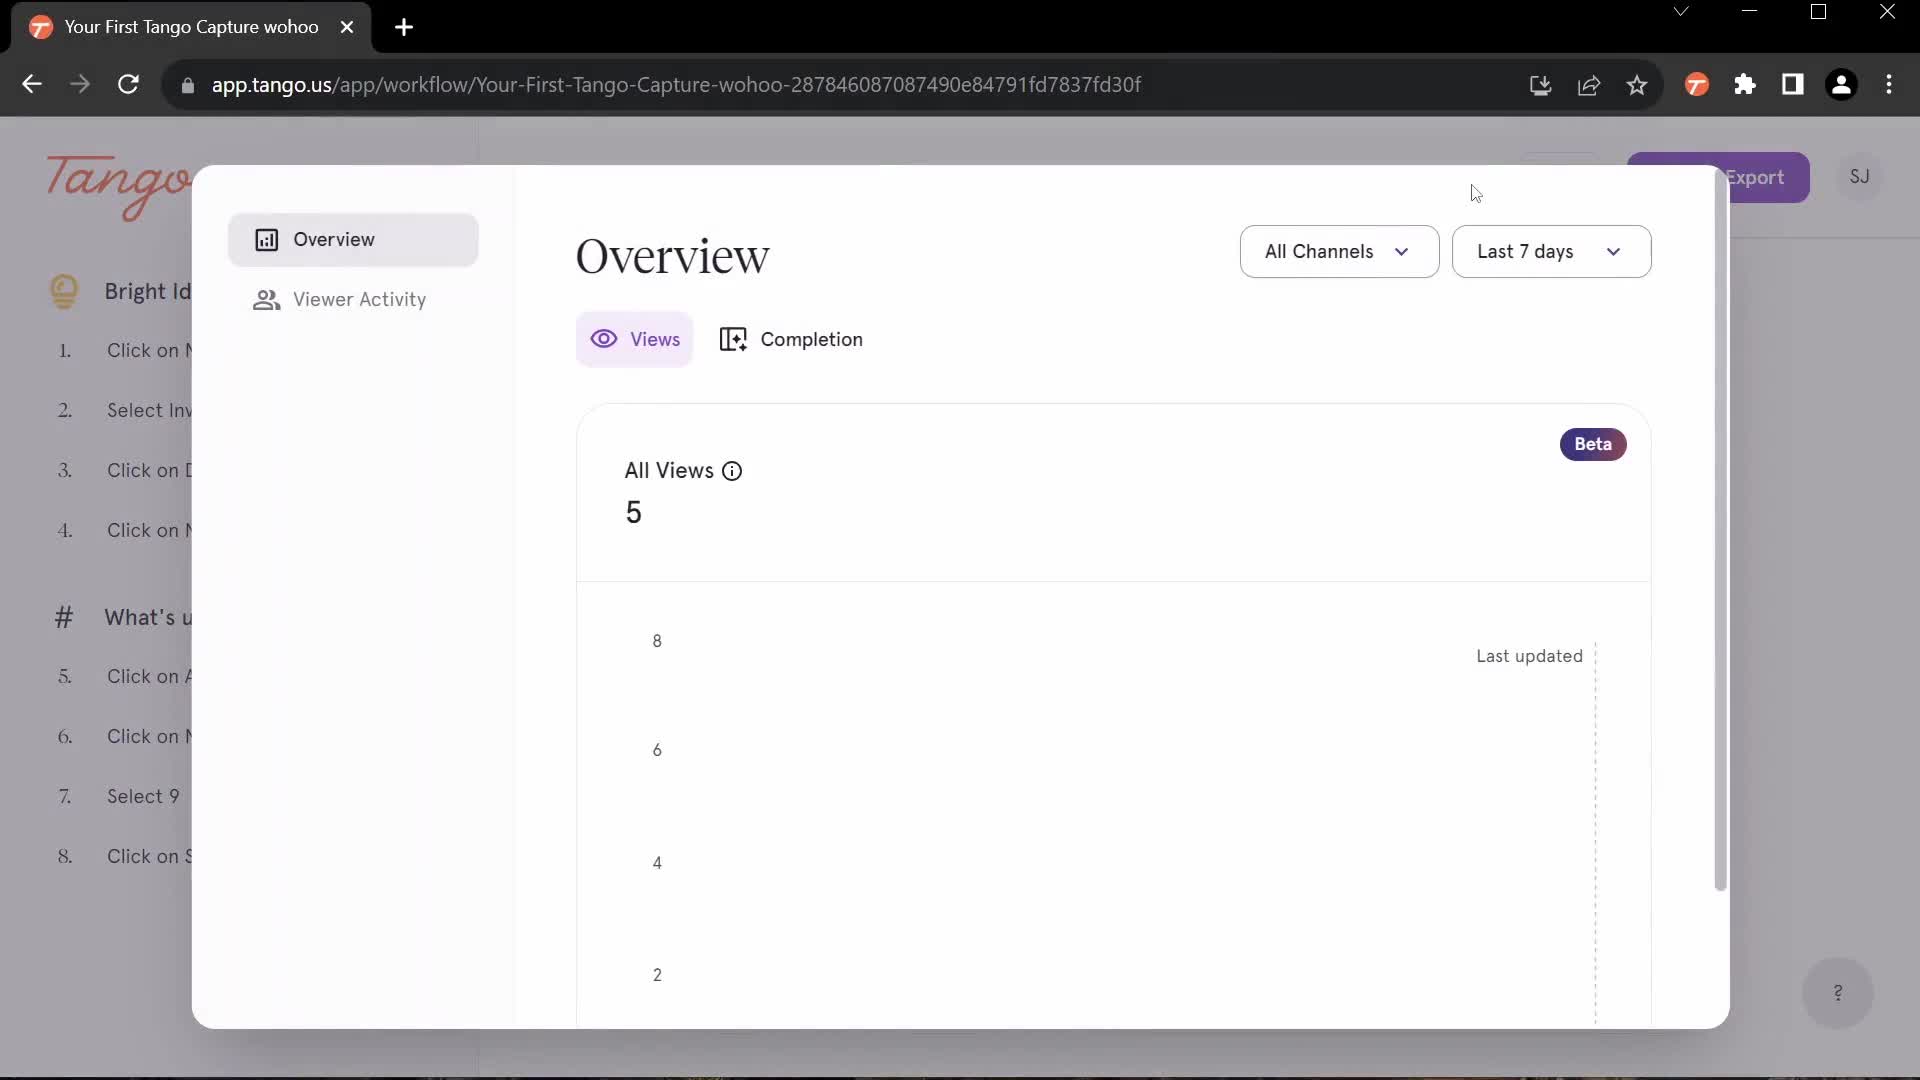Click the Overview page heading

[x=672, y=257]
